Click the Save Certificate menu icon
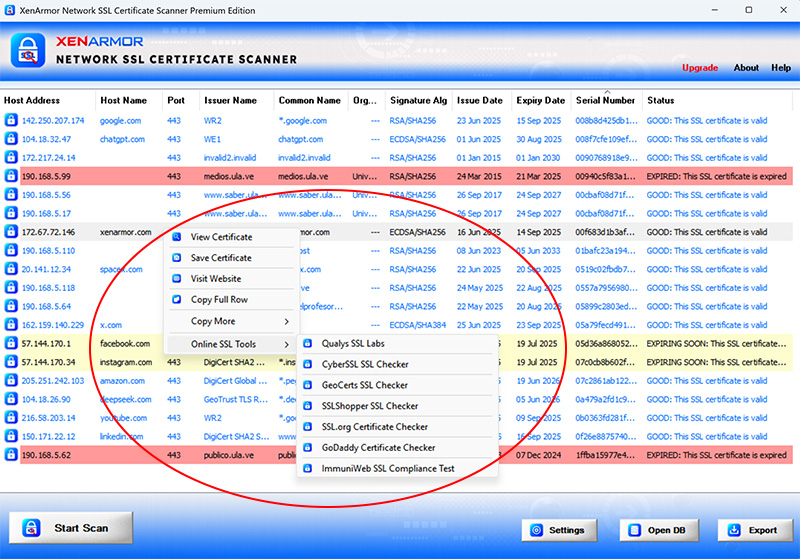 [177, 258]
